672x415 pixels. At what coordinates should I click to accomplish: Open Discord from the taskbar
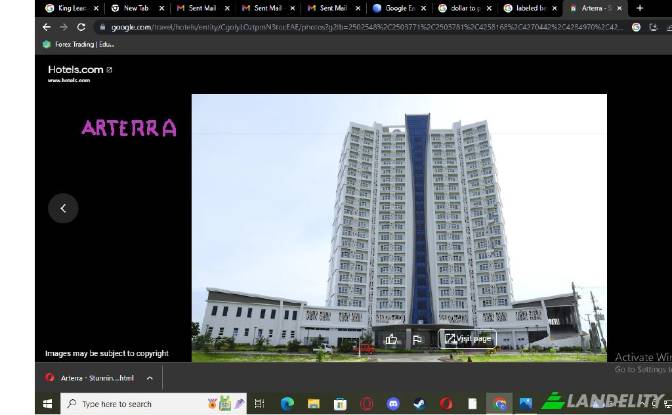point(393,404)
